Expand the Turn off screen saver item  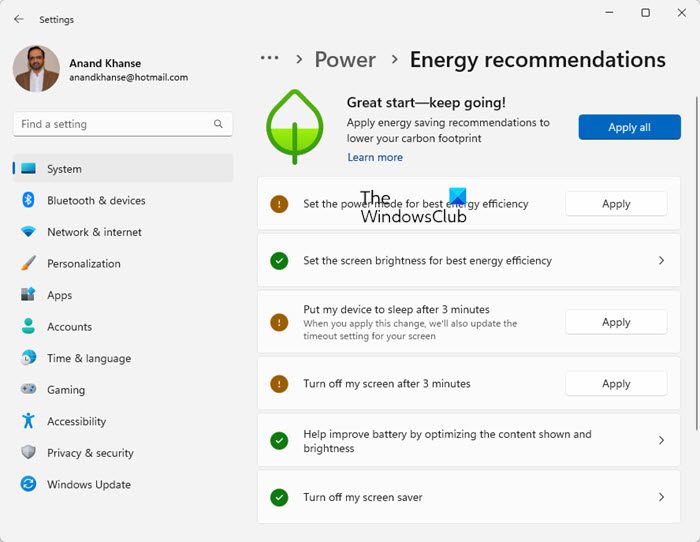tap(661, 497)
